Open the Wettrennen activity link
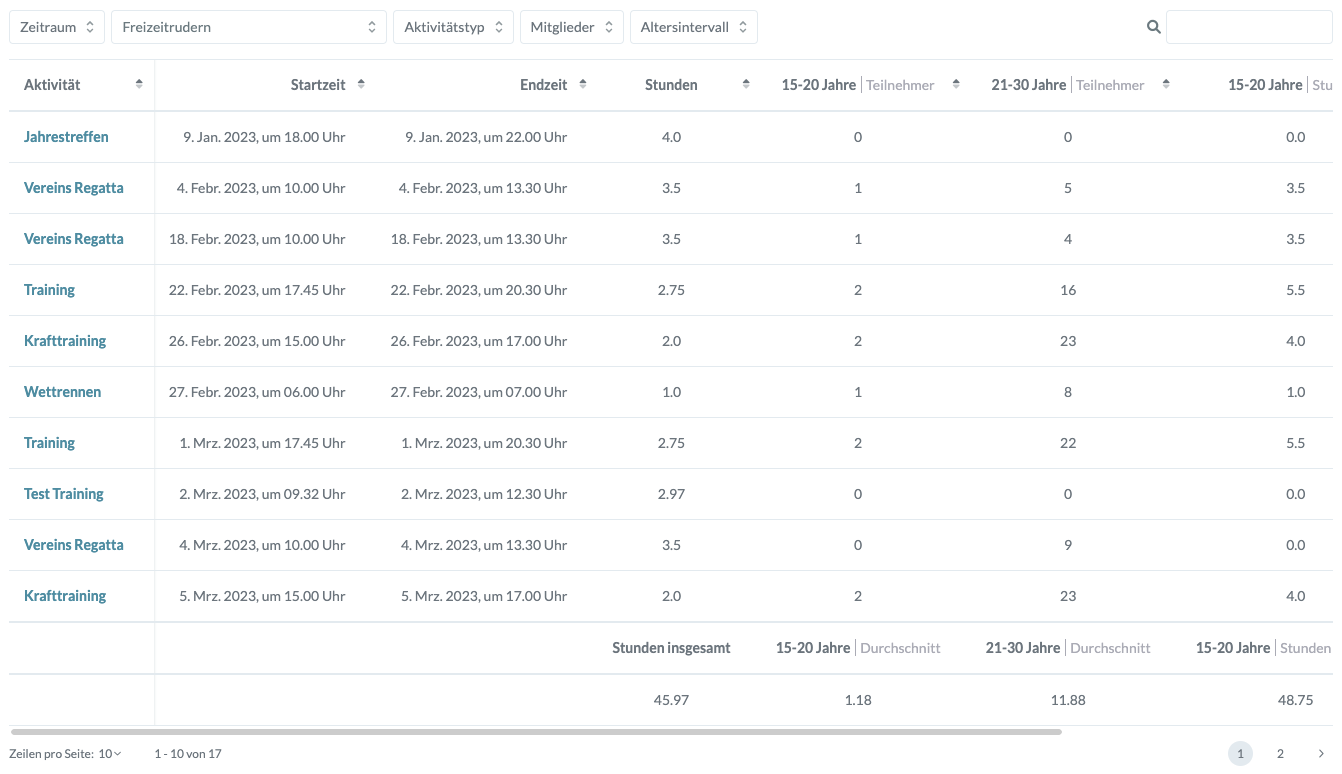The height and width of the screenshot is (774, 1342). 62,392
